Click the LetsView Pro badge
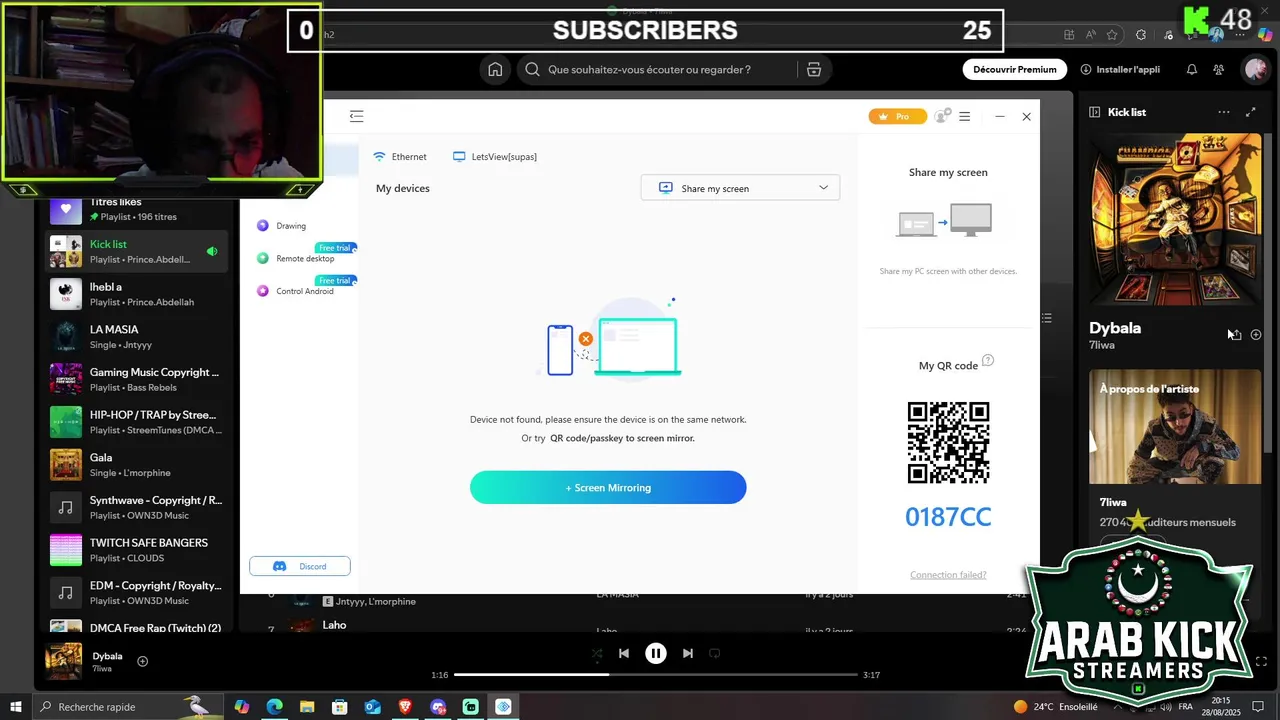This screenshot has width=1280, height=720. [897, 117]
